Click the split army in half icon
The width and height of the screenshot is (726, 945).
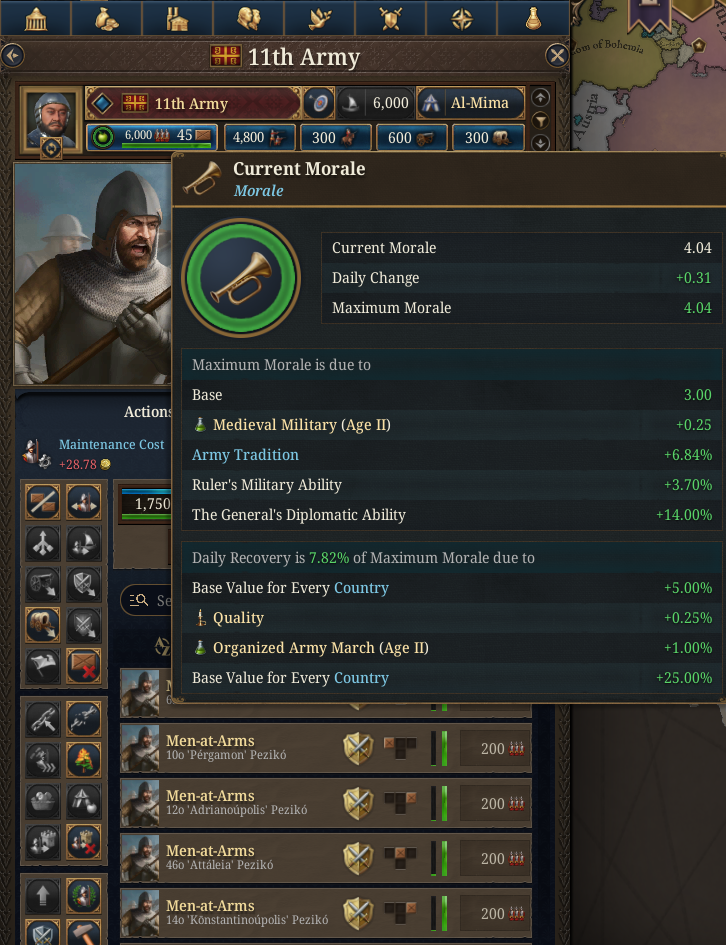(x=42, y=501)
